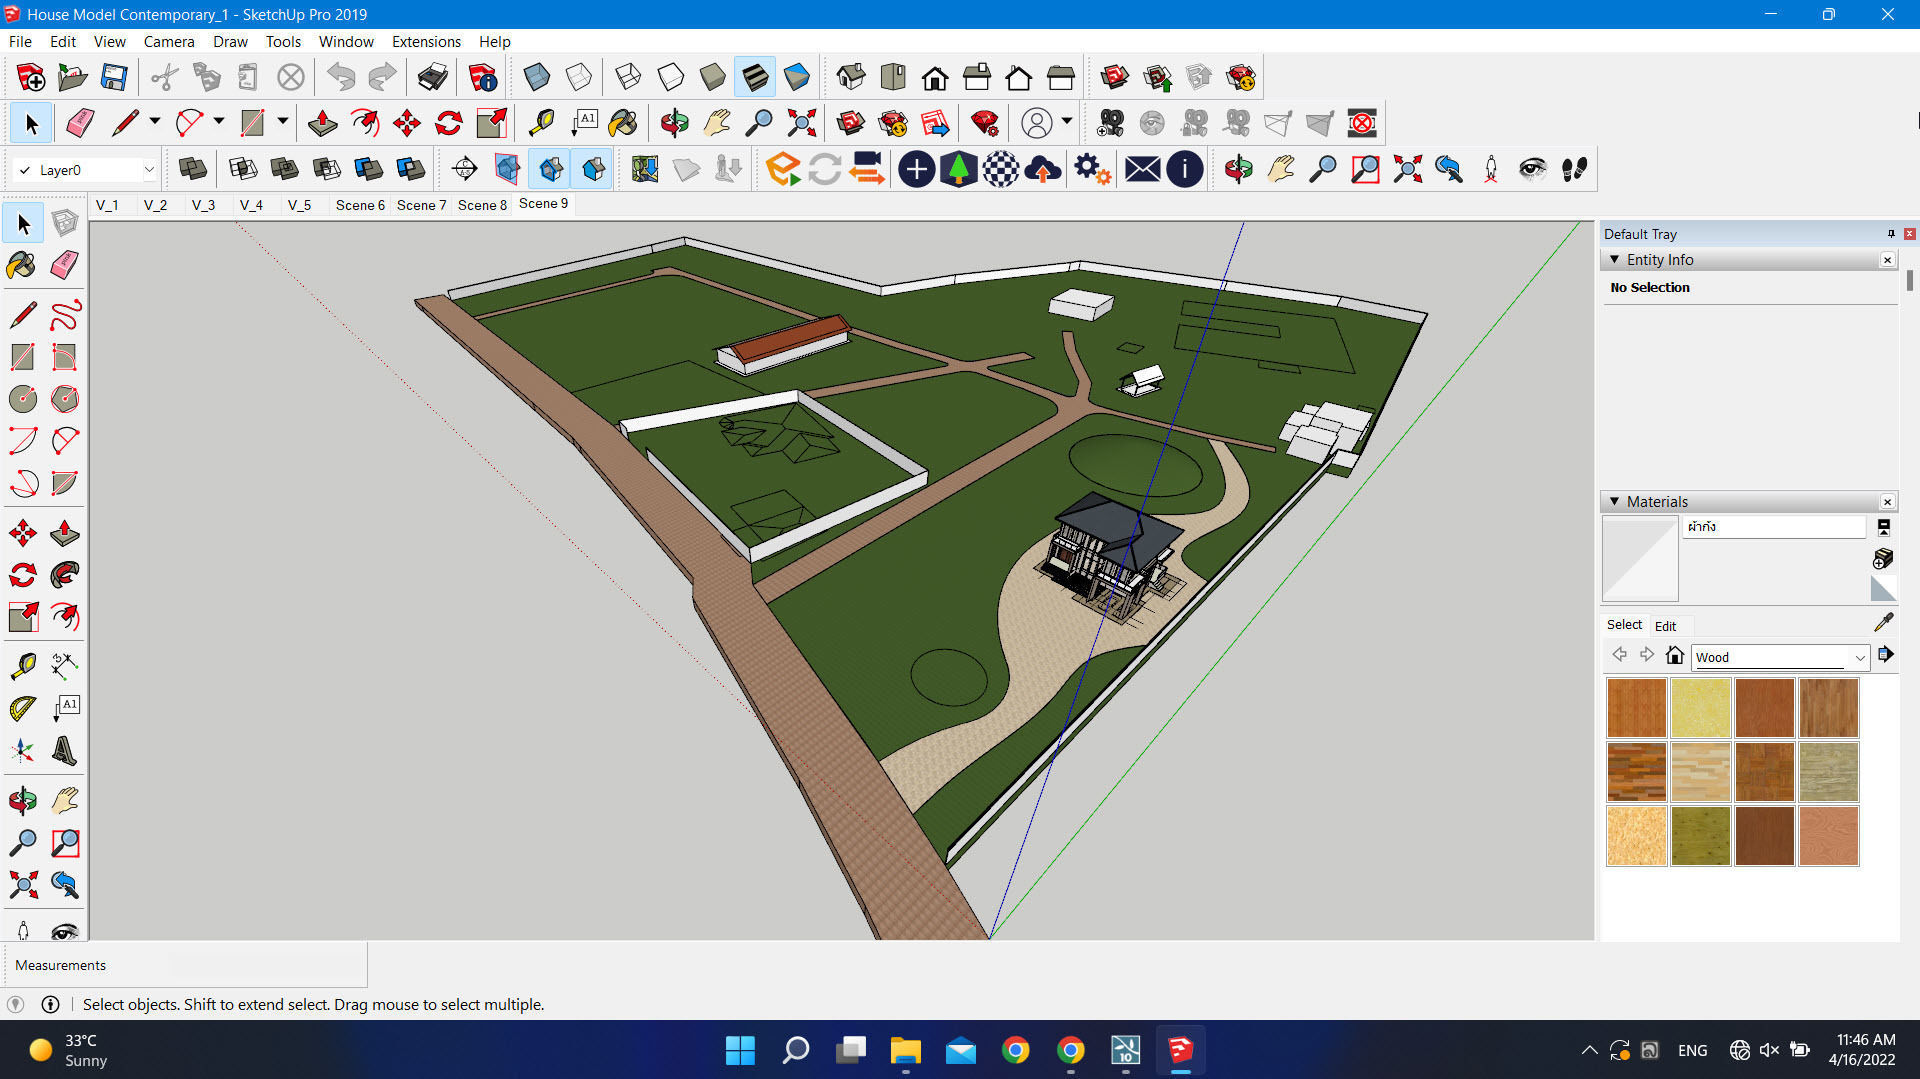This screenshot has width=1920, height=1079.
Task: Select the 3D Text tool
Action: point(64,750)
